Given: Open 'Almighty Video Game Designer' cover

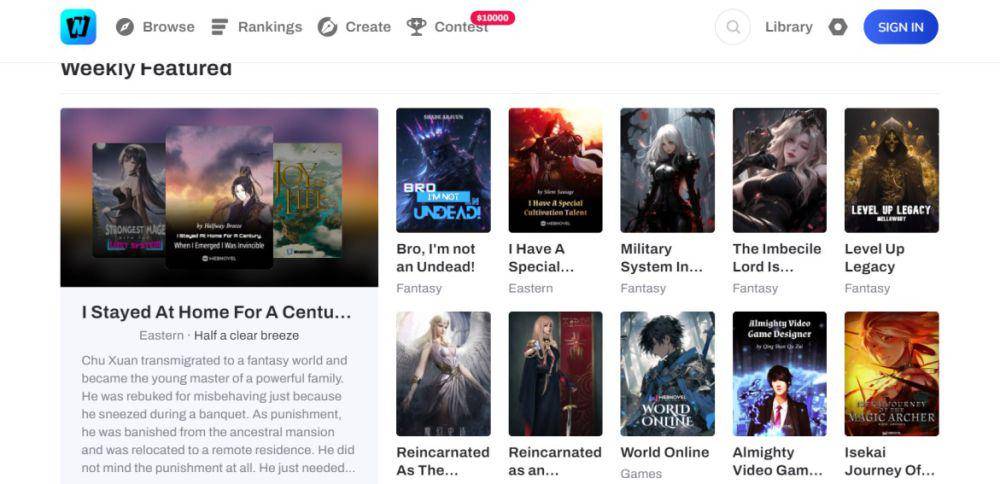Looking at the screenshot, I should pos(779,374).
